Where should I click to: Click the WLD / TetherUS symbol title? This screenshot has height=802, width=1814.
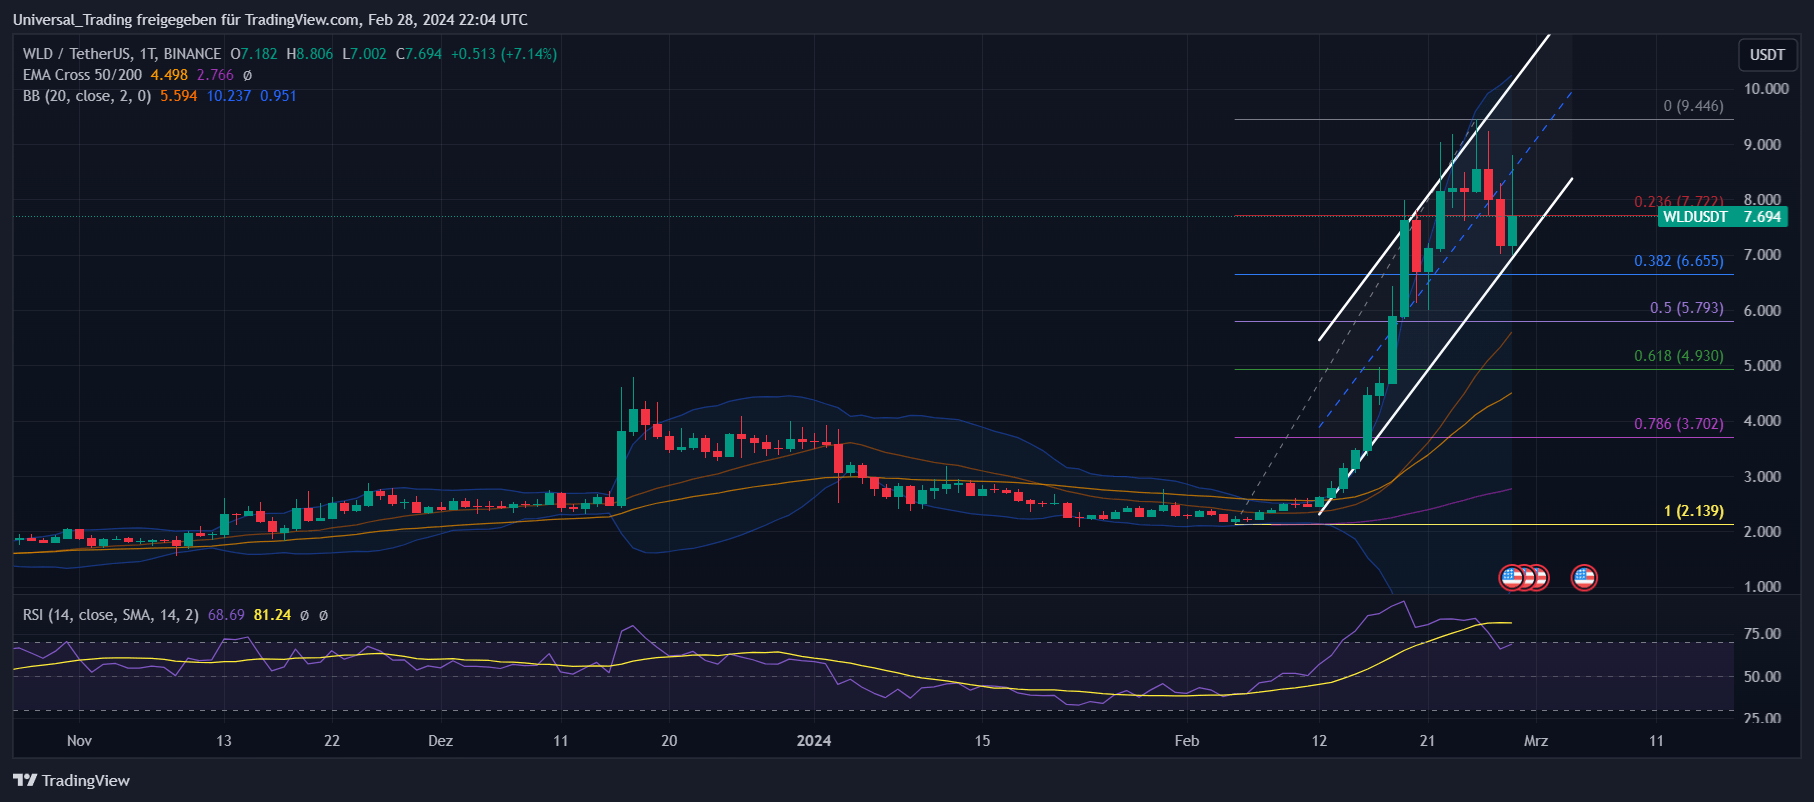point(122,54)
